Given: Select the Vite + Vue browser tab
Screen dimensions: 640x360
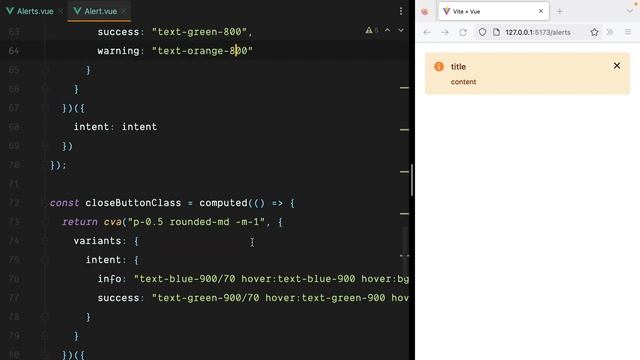Looking at the screenshot, I should click(x=493, y=11).
